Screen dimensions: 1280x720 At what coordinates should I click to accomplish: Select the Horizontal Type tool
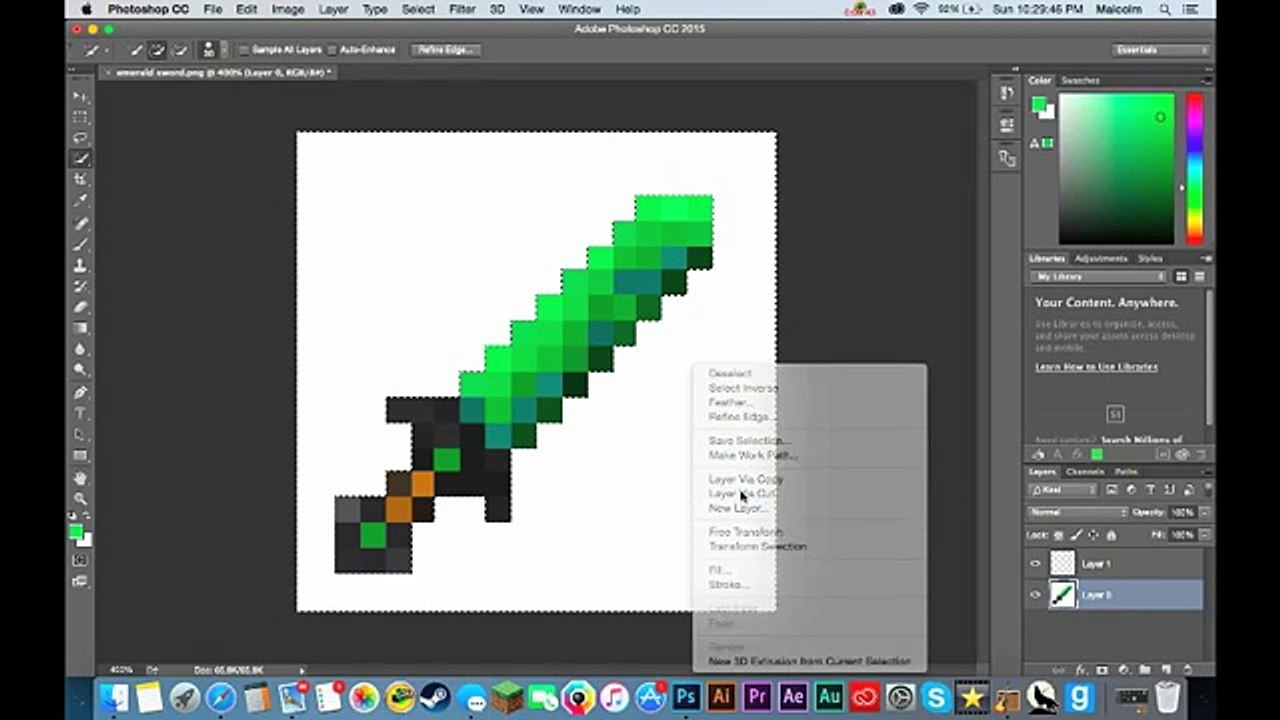pyautogui.click(x=81, y=414)
